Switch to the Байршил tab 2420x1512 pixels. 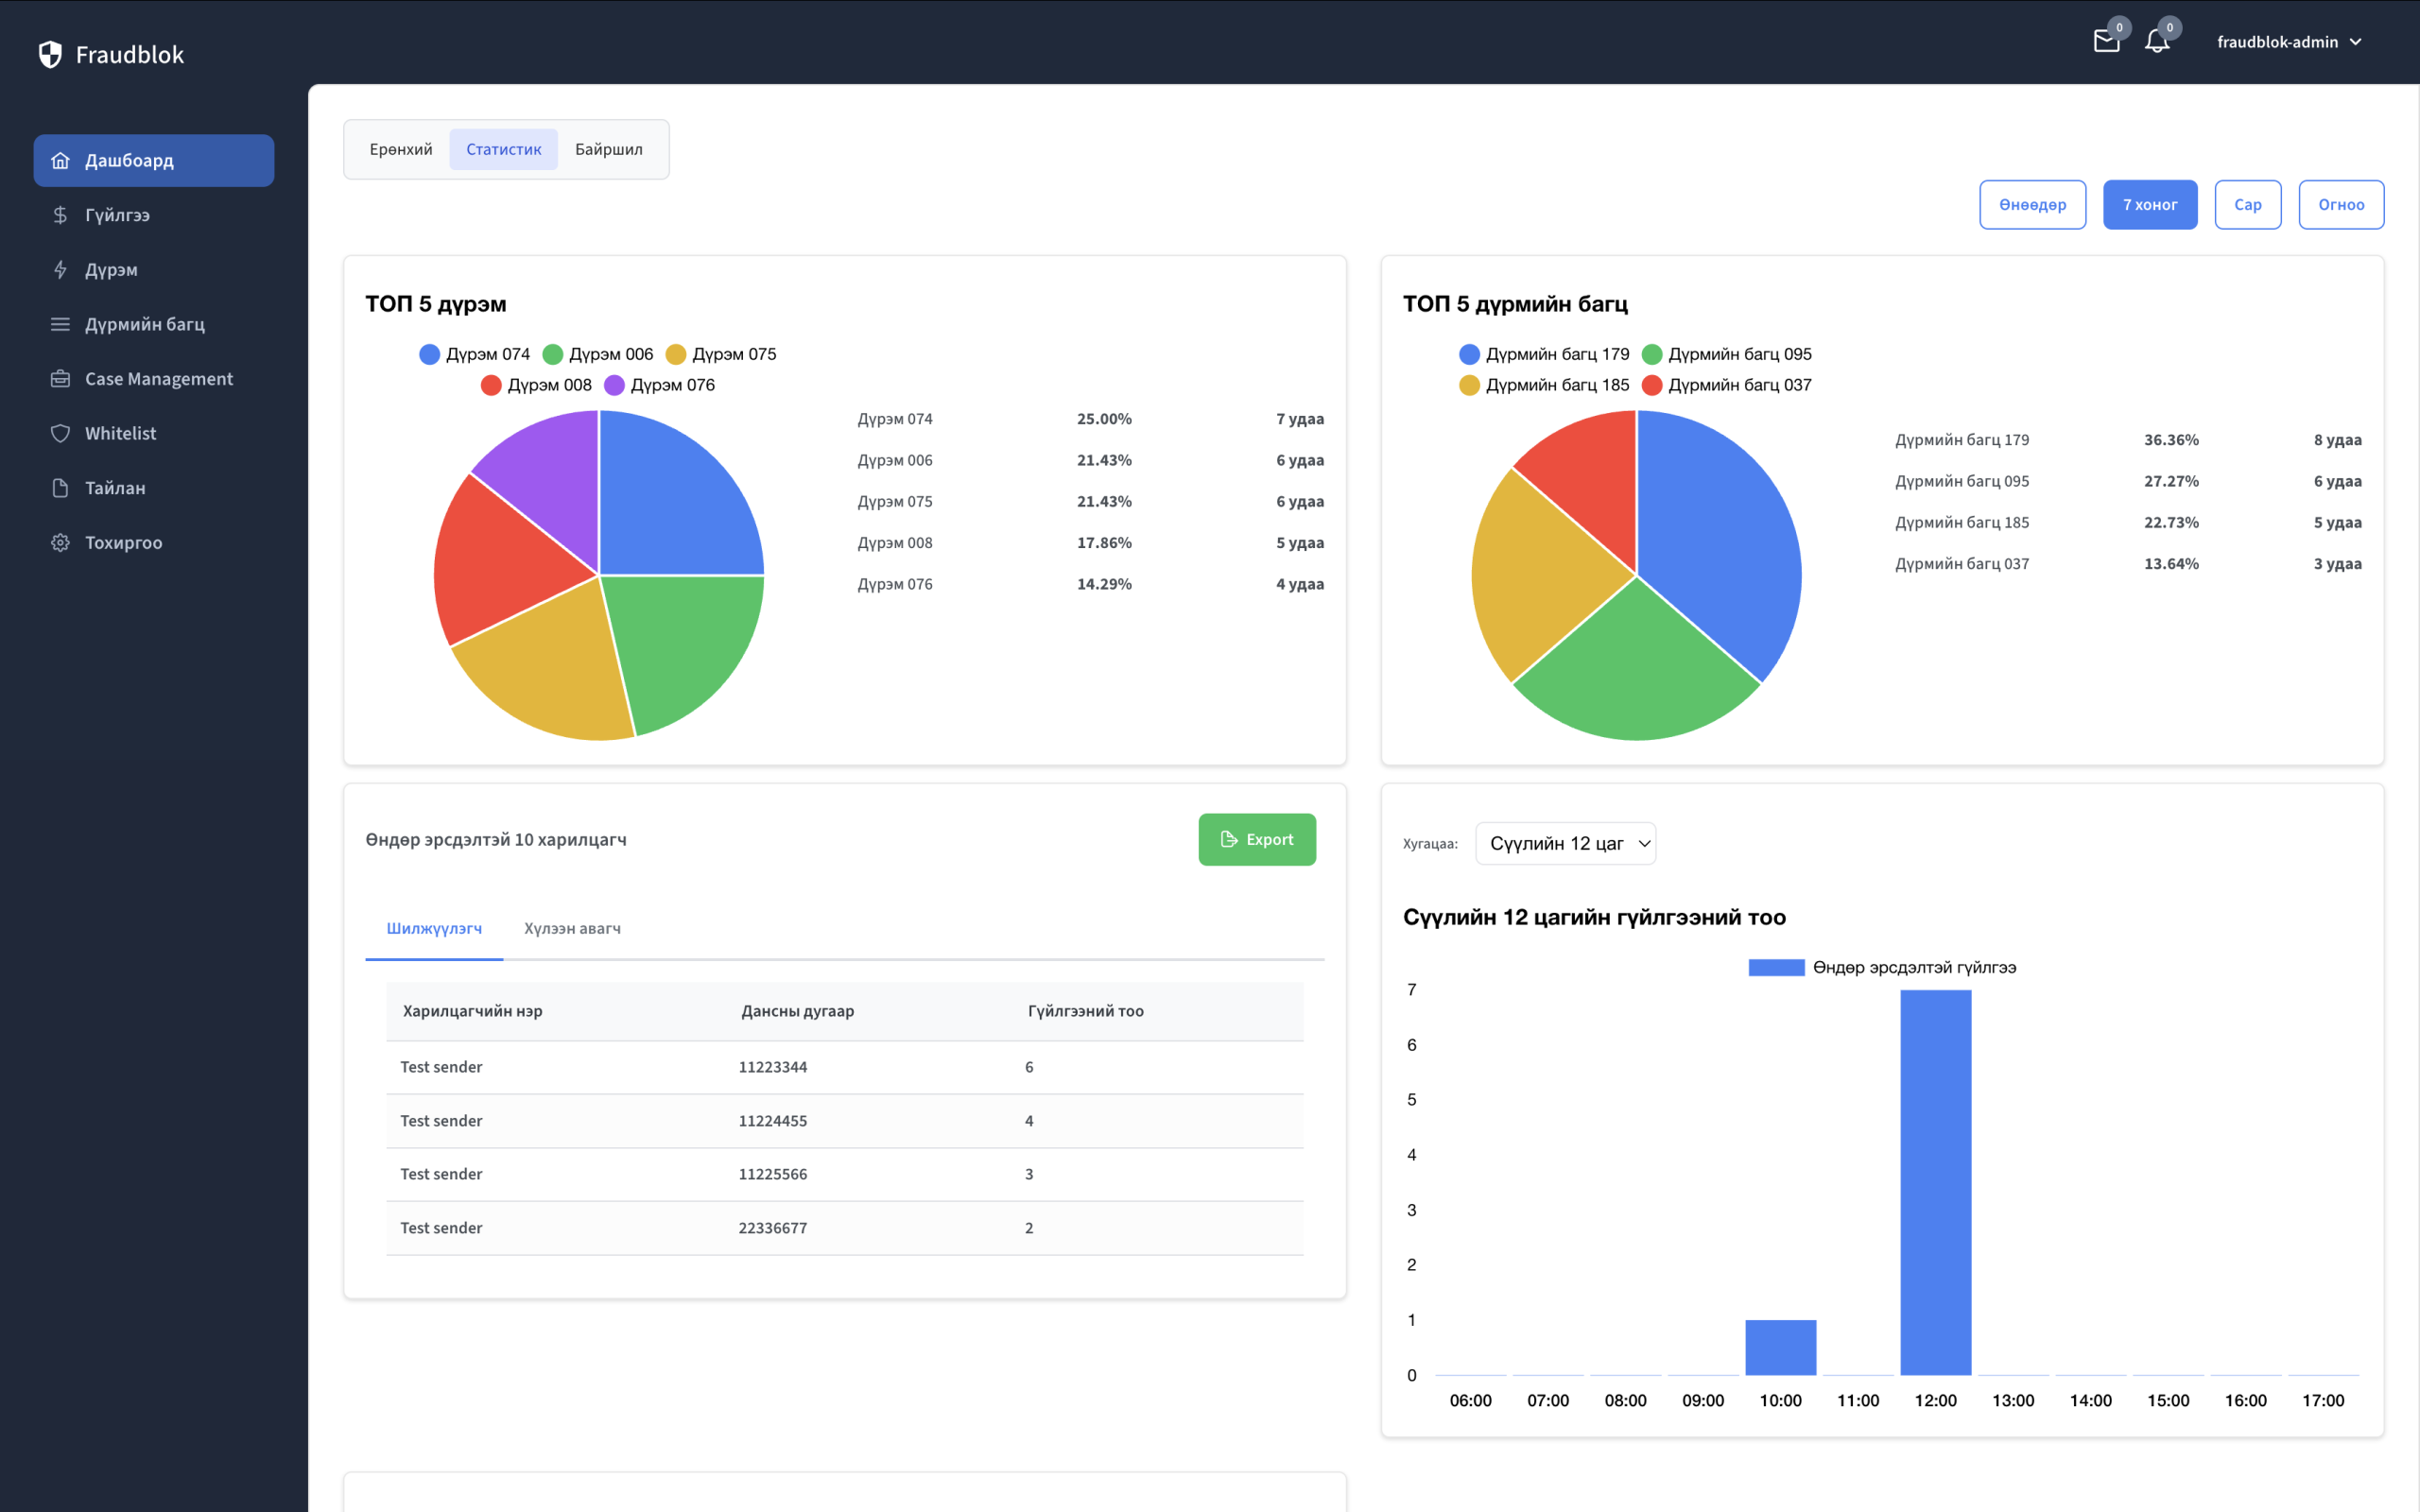click(x=608, y=149)
